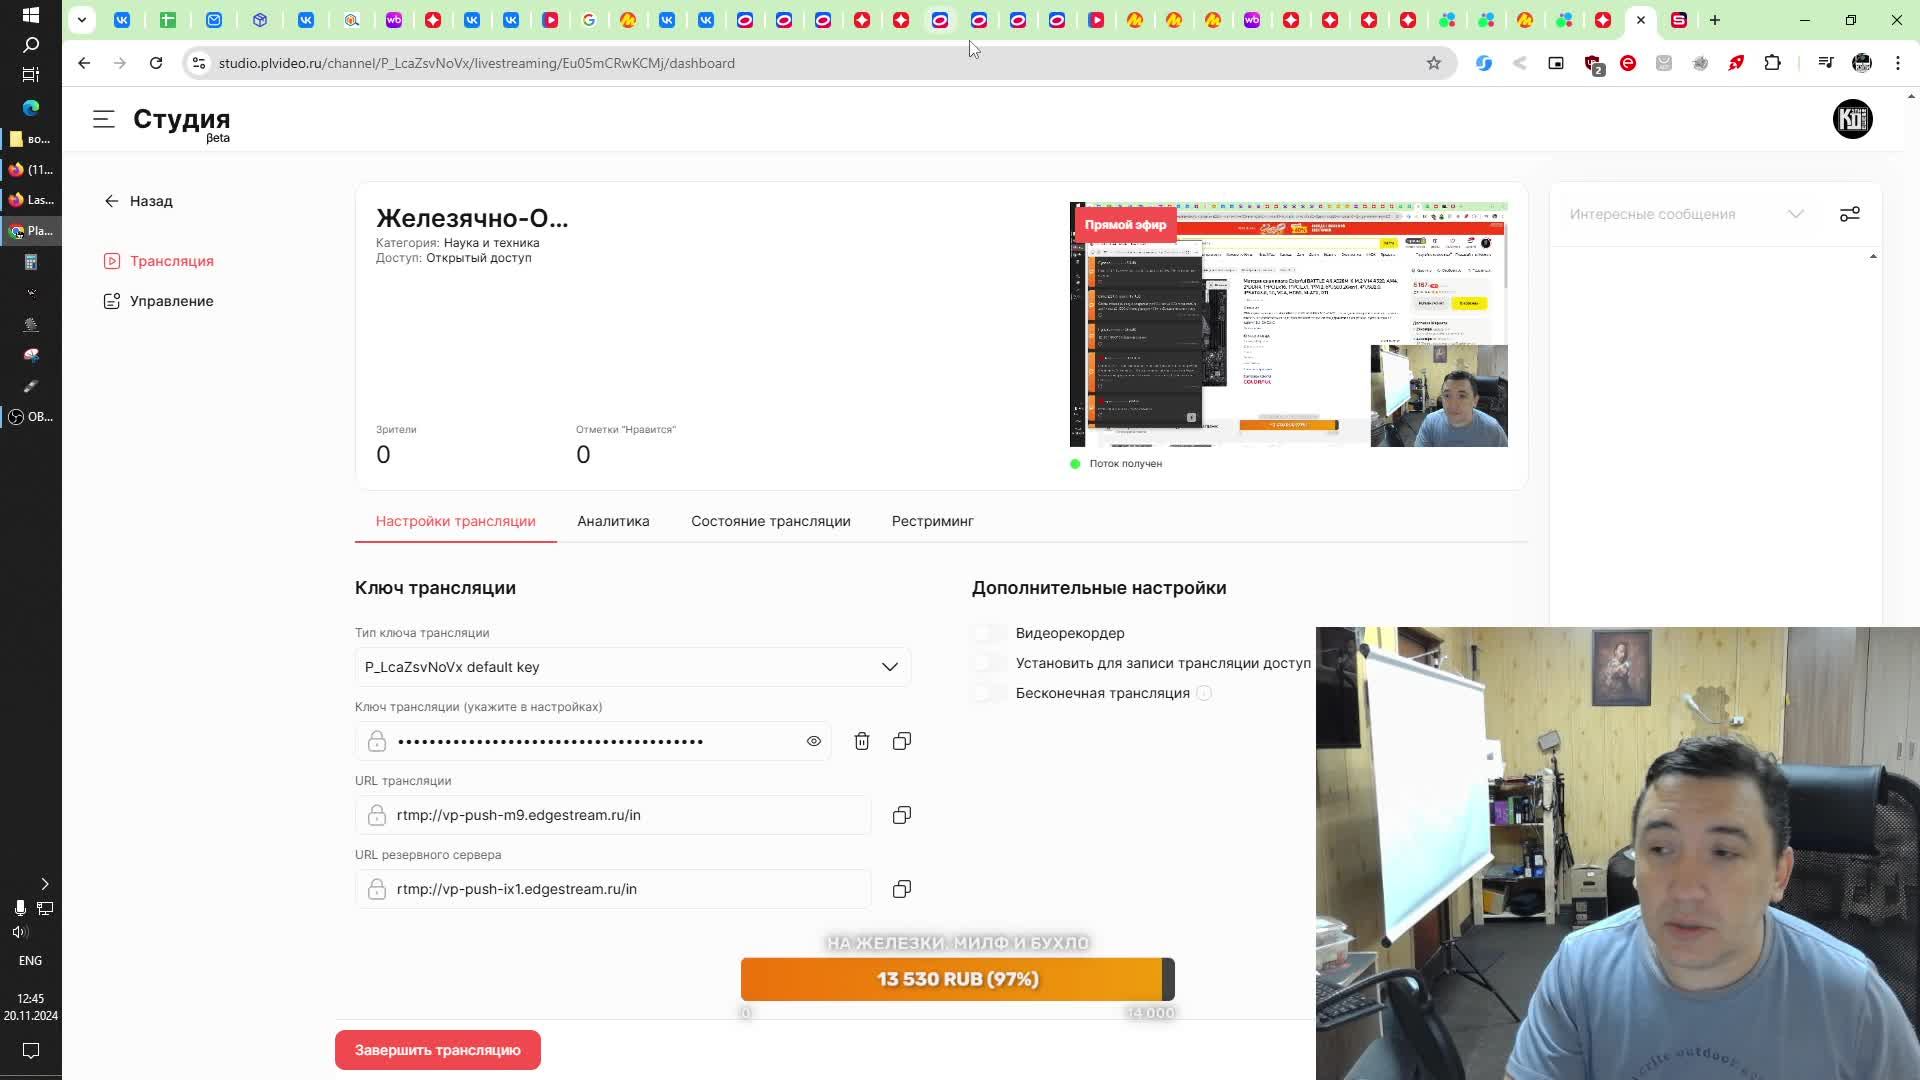
Task: Expand the Интересные сообщения dropdown
Action: click(x=1795, y=214)
